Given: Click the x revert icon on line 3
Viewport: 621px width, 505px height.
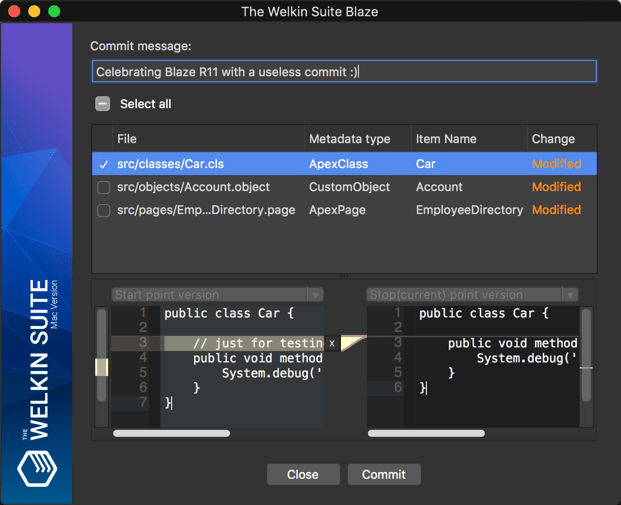Looking at the screenshot, I should pyautogui.click(x=332, y=343).
